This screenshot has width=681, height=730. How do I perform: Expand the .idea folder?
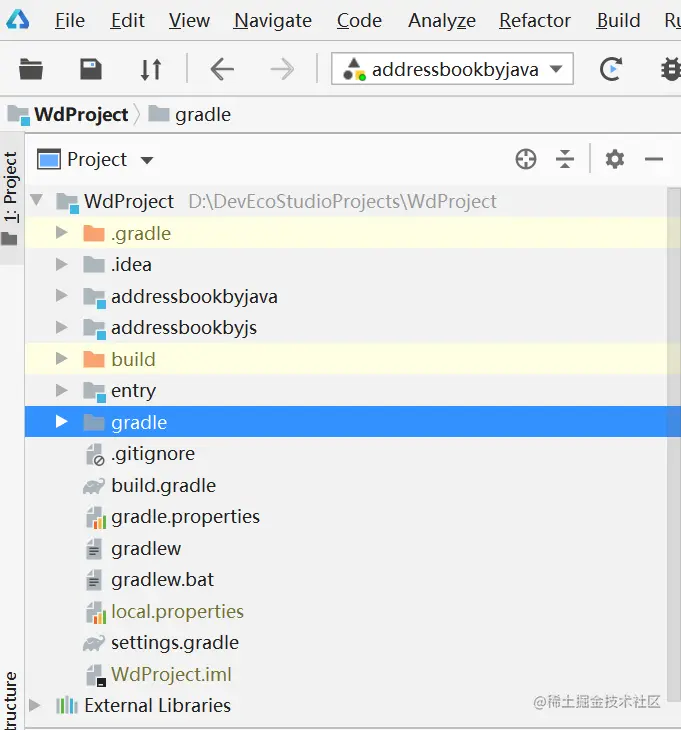click(x=61, y=264)
